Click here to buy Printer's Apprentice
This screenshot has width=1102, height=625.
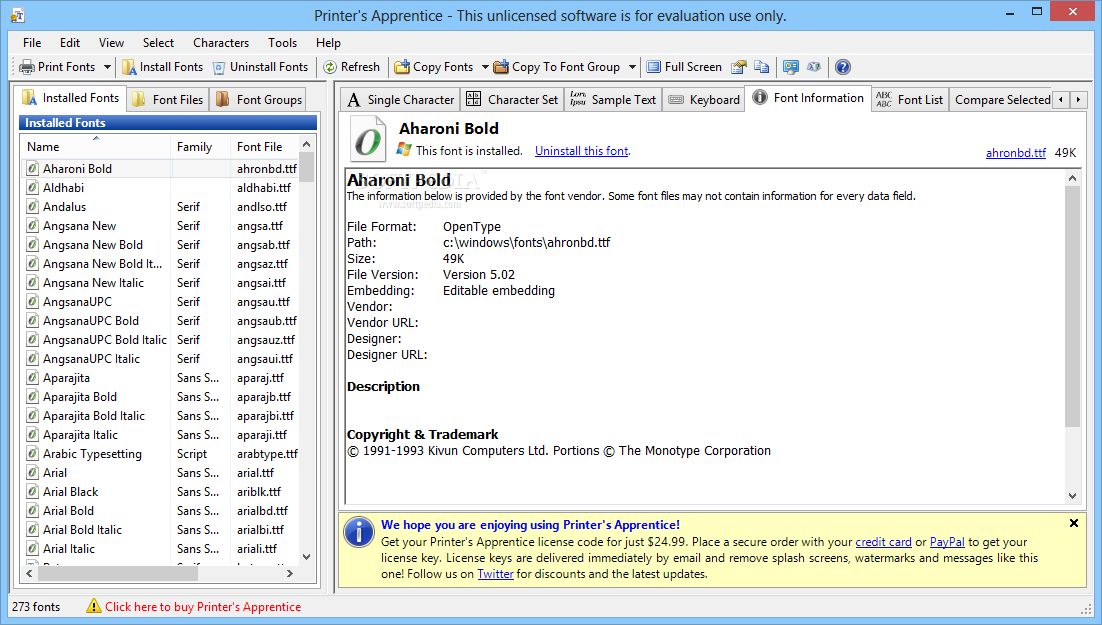point(203,607)
